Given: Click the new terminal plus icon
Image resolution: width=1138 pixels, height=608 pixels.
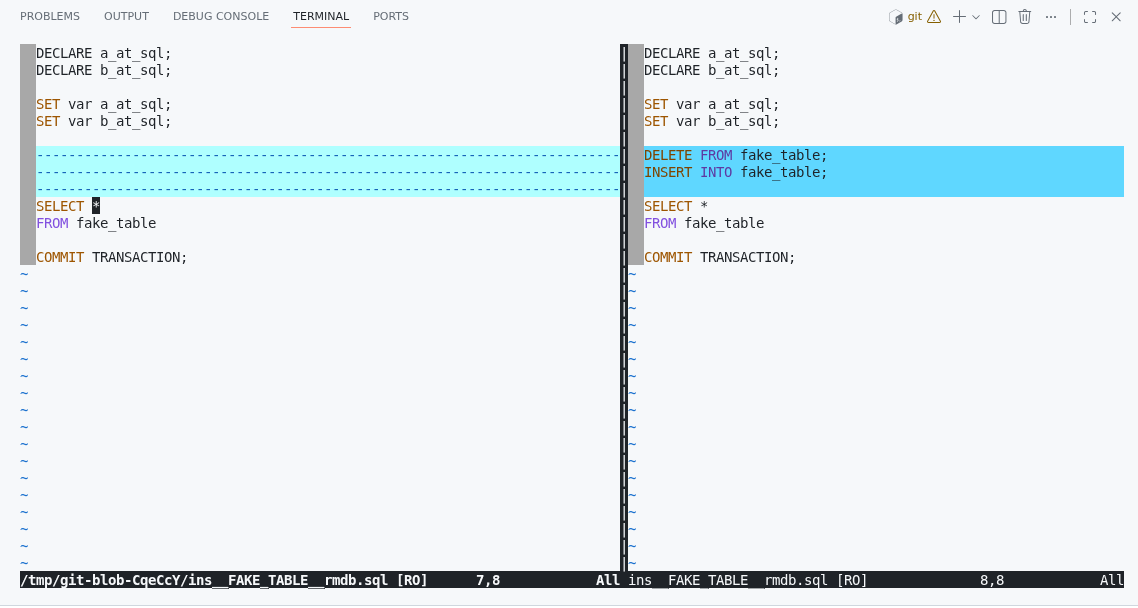Looking at the screenshot, I should point(959,17).
